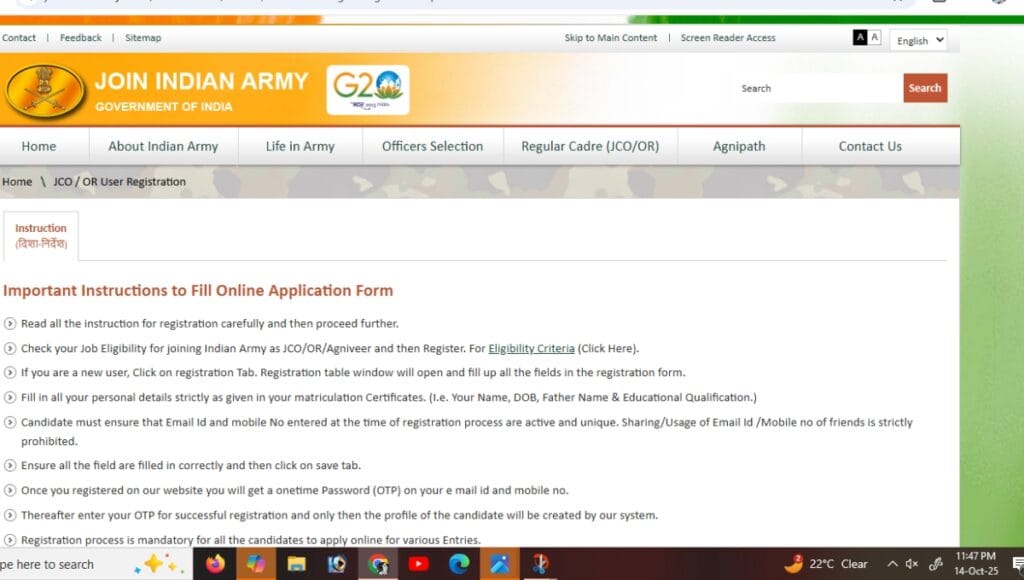Select the Instruction tab
Screen dimensions: 1024x580
(41, 234)
